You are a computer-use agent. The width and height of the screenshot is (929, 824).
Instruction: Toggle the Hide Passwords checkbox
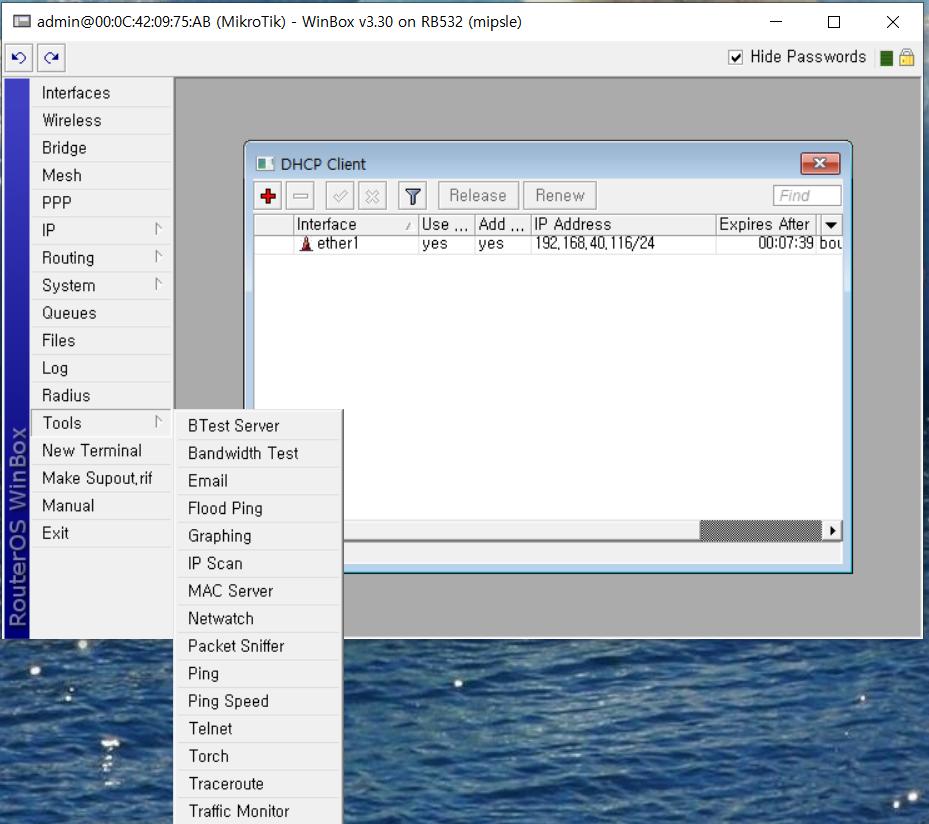pyautogui.click(x=735, y=57)
